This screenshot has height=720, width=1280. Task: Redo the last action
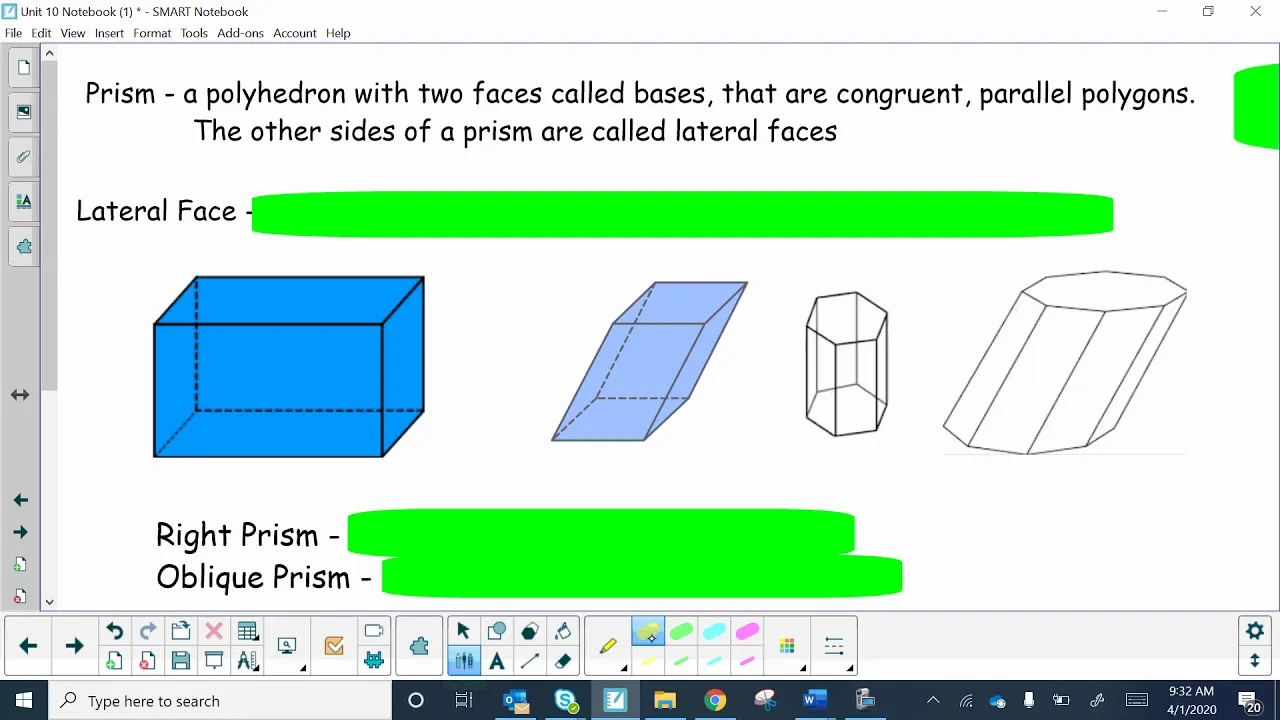tap(147, 631)
